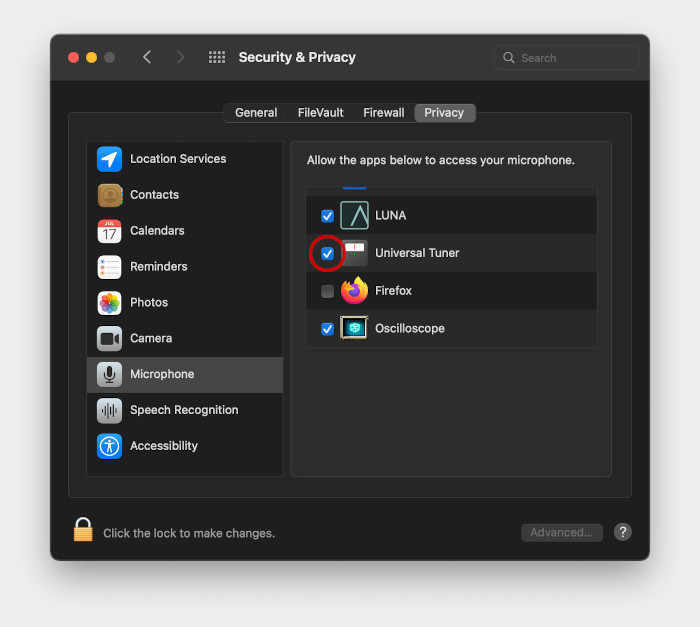Select the Photos flower icon
This screenshot has height=627, width=700.
(110, 303)
